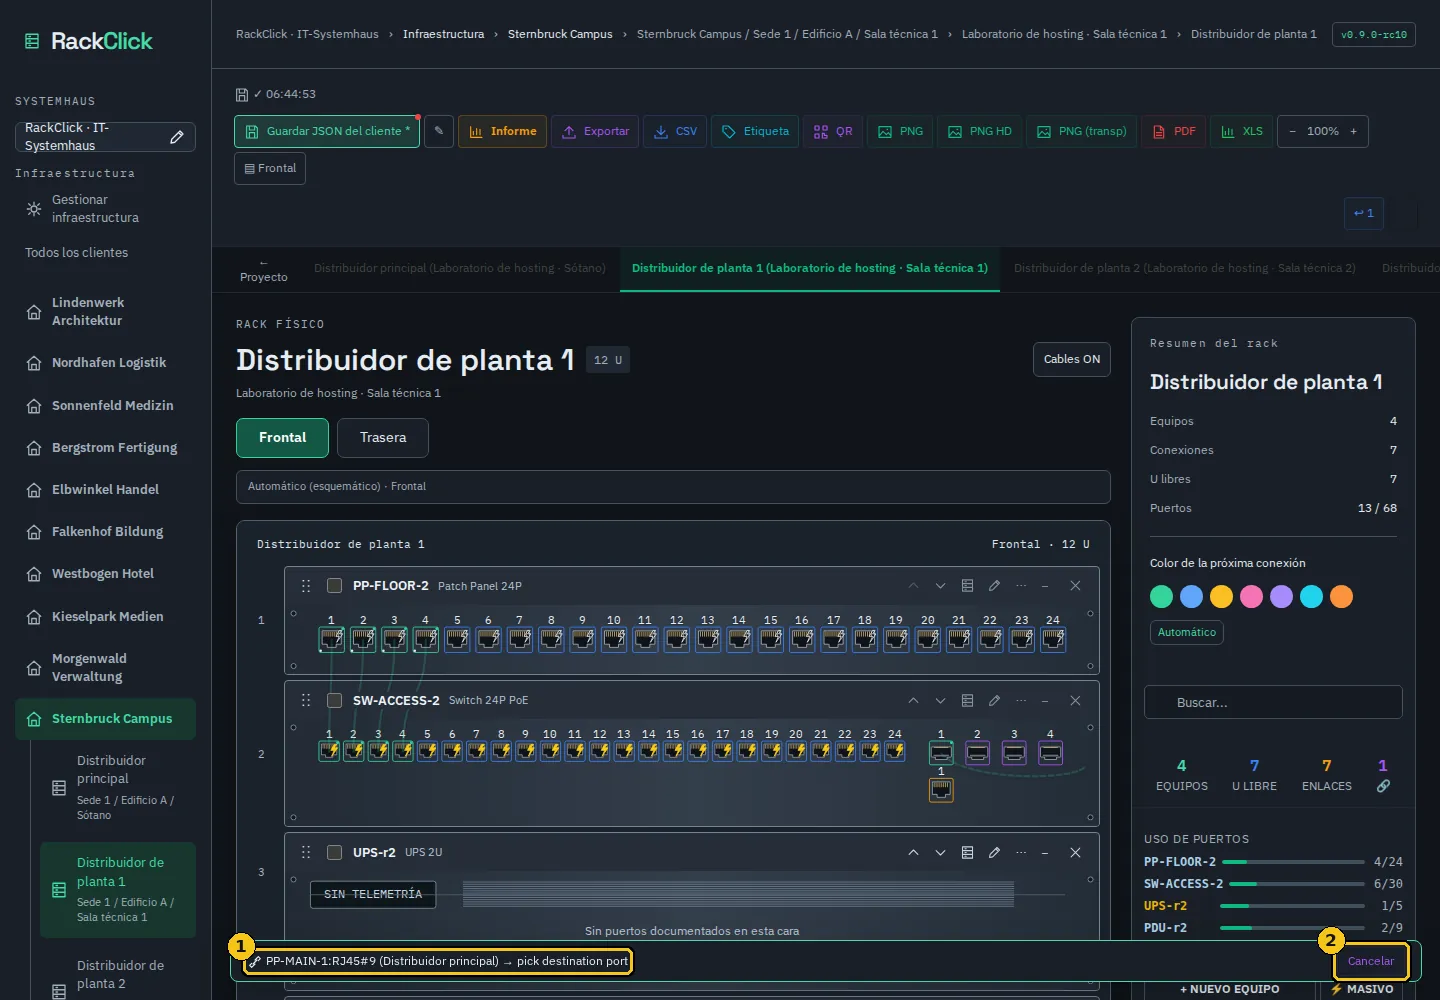Collapse the Sternbruck Campus customer in the sidebar
Image resolution: width=1440 pixels, height=1000 pixels.
point(105,719)
